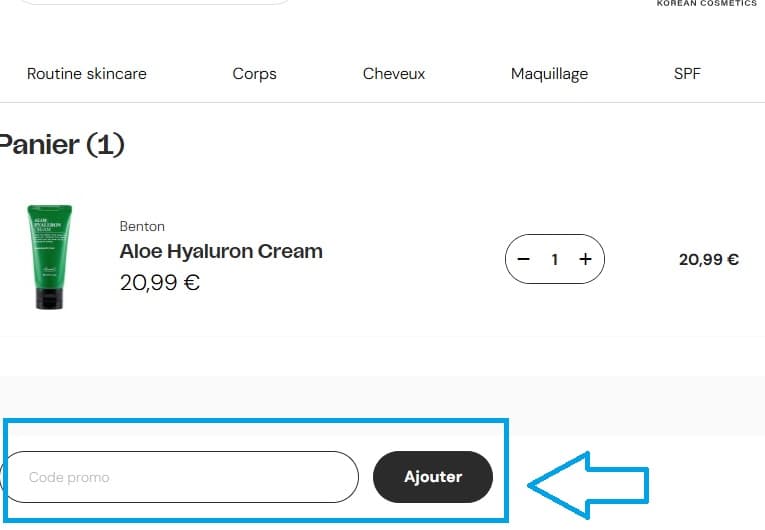Screen dimensions: 765x530
Task: Click the quantity value in the stepper
Action: coord(554,259)
